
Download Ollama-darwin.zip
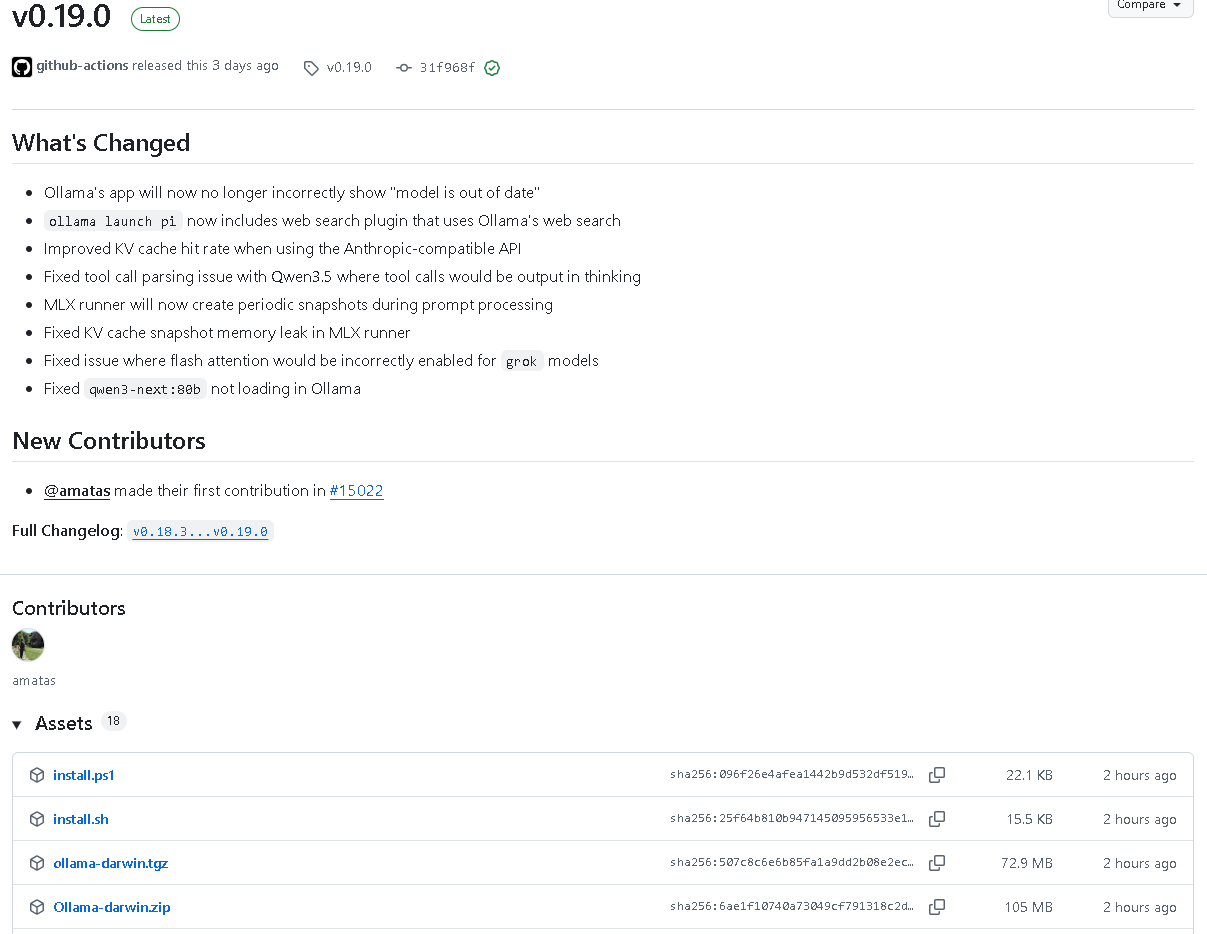(112, 907)
